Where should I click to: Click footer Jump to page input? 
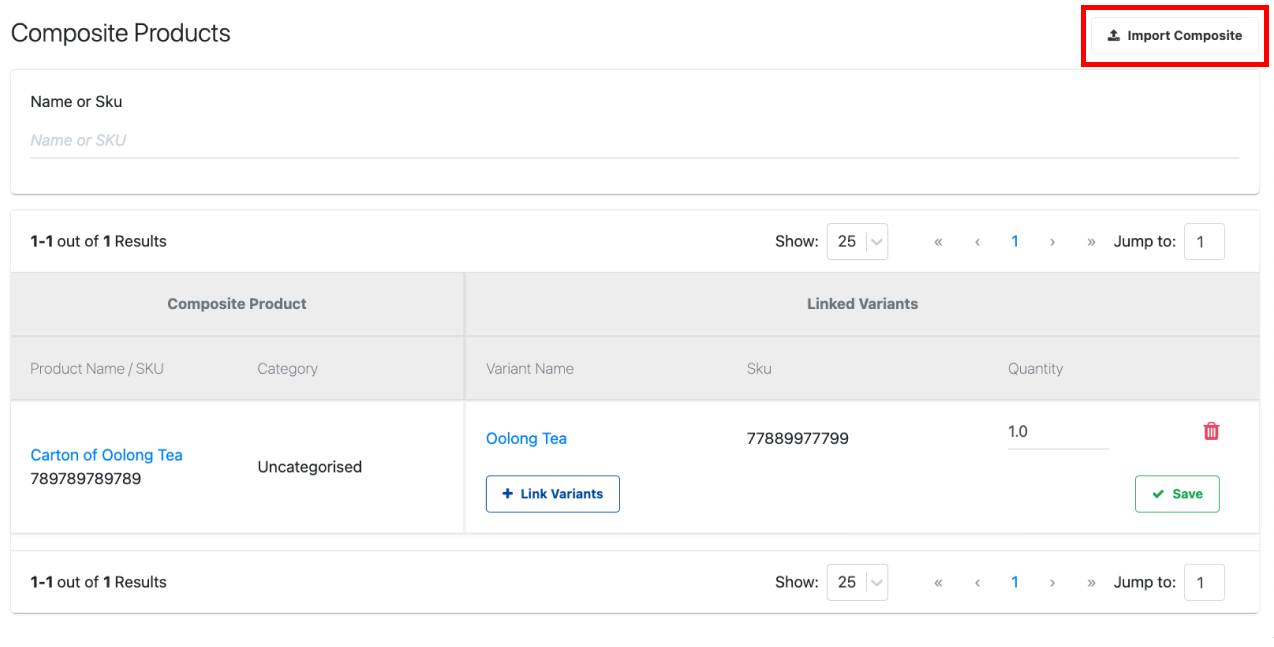click(x=1204, y=582)
